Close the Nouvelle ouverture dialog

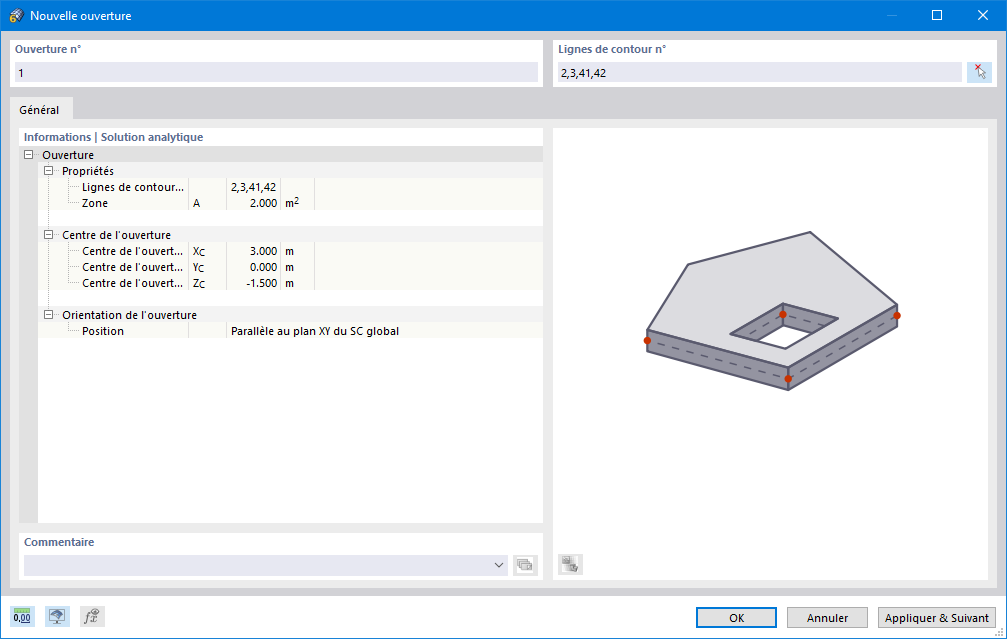click(983, 15)
